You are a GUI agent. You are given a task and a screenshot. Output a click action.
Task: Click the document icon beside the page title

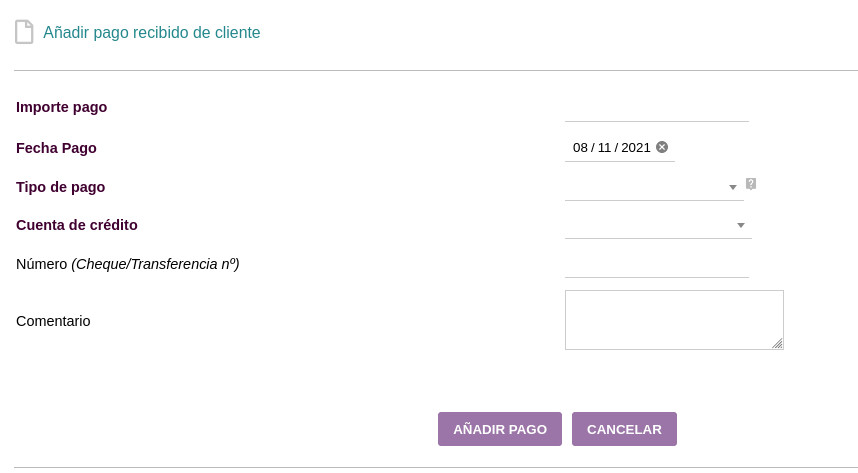click(x=24, y=32)
